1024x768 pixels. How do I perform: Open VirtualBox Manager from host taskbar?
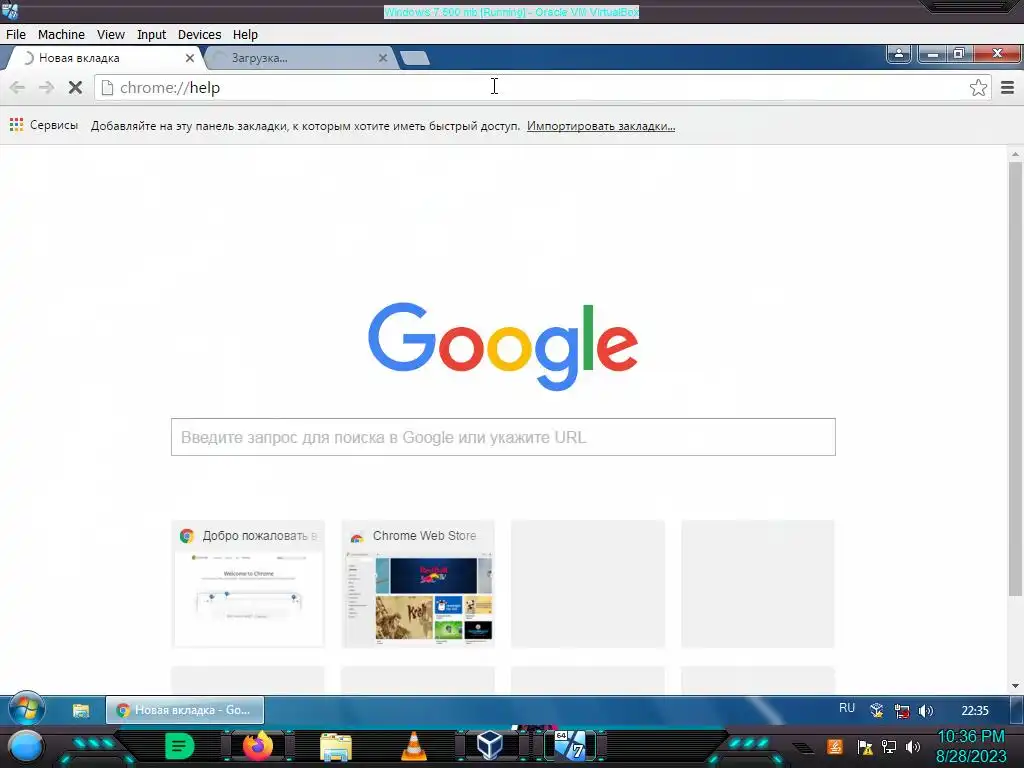click(x=490, y=746)
